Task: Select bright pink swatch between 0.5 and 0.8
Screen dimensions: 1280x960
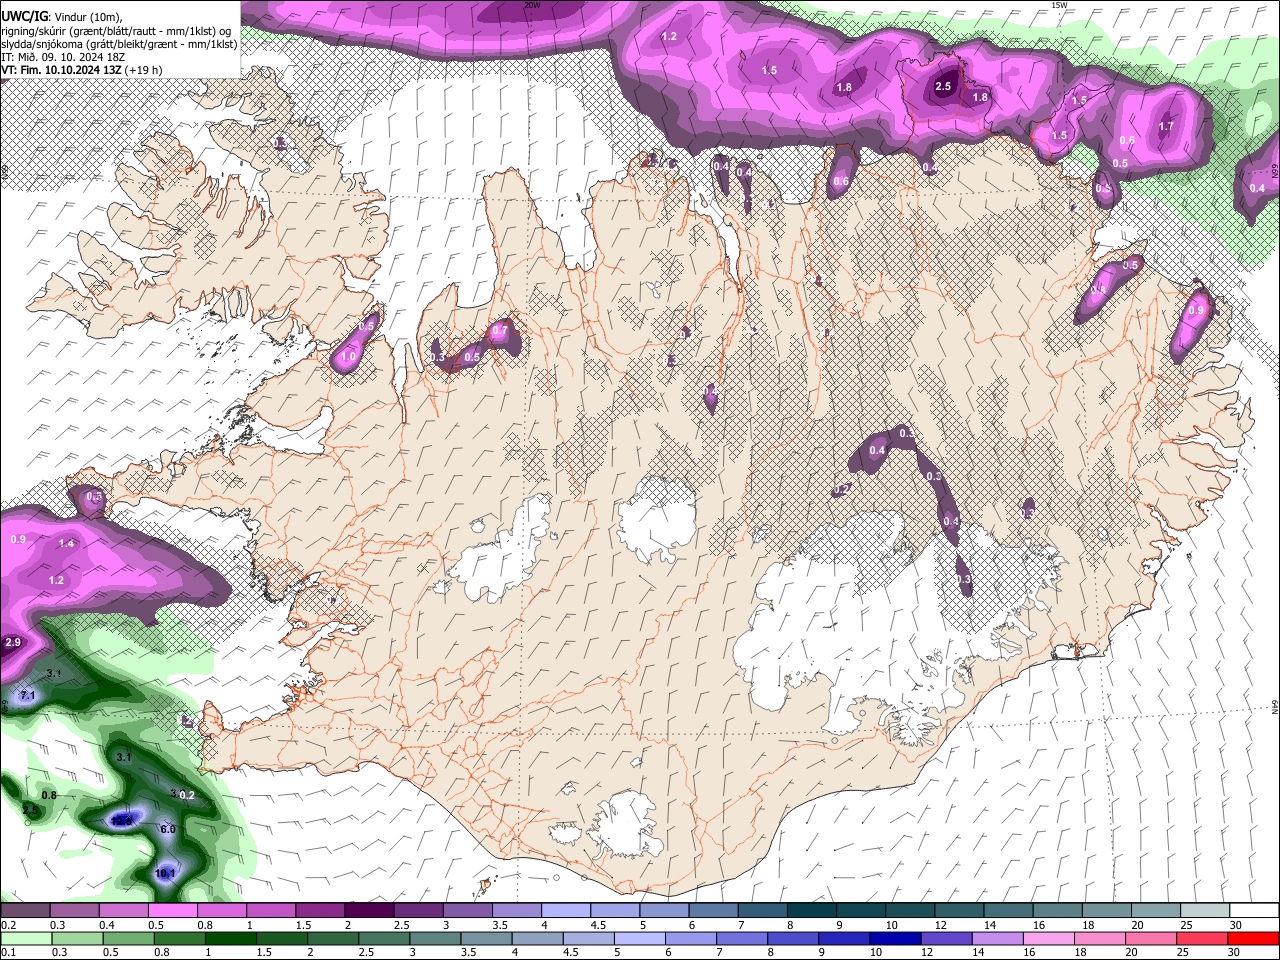Action: tap(173, 911)
